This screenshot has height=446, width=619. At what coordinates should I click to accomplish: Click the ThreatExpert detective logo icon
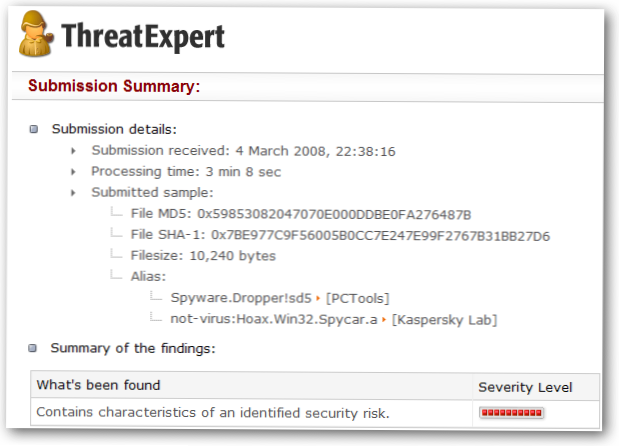34,35
